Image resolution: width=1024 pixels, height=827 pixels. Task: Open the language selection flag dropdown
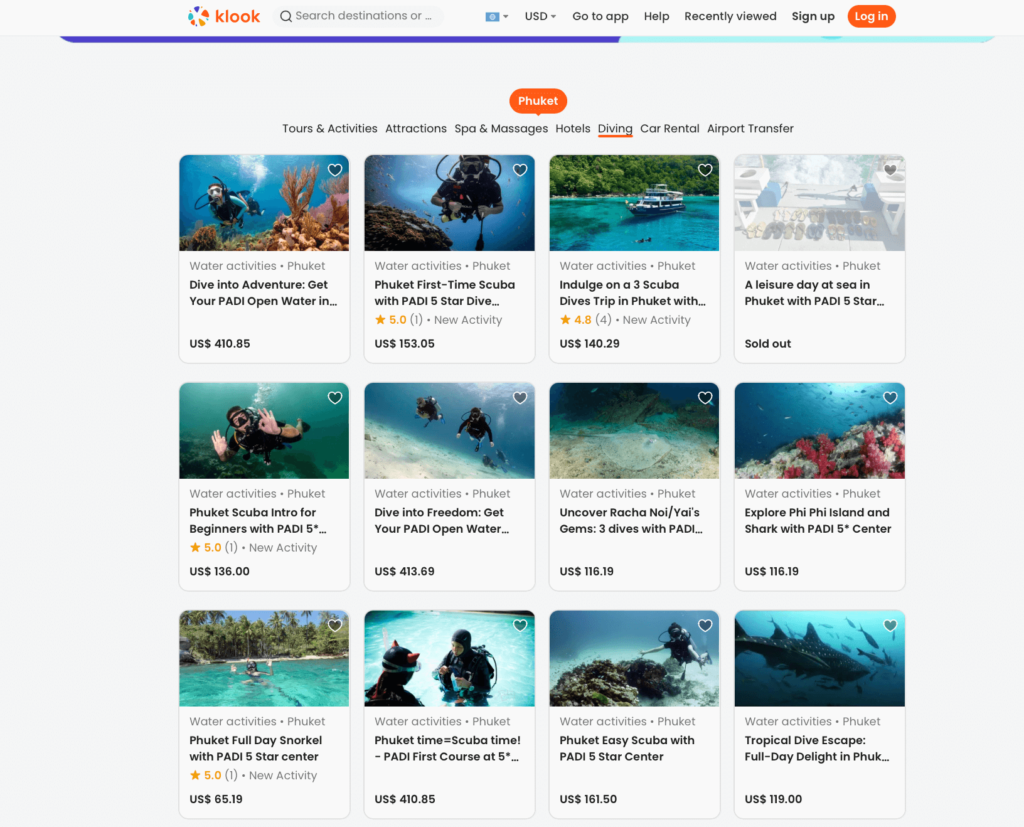496,16
